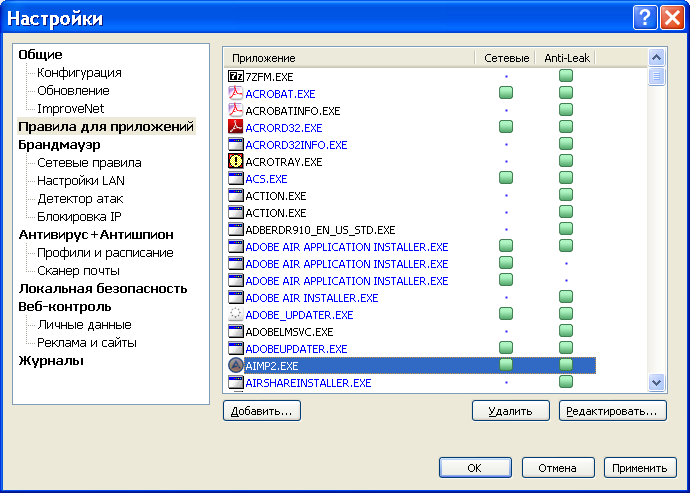Open the Общие settings section
Image resolution: width=690 pixels, height=493 pixels.
pos(40,55)
